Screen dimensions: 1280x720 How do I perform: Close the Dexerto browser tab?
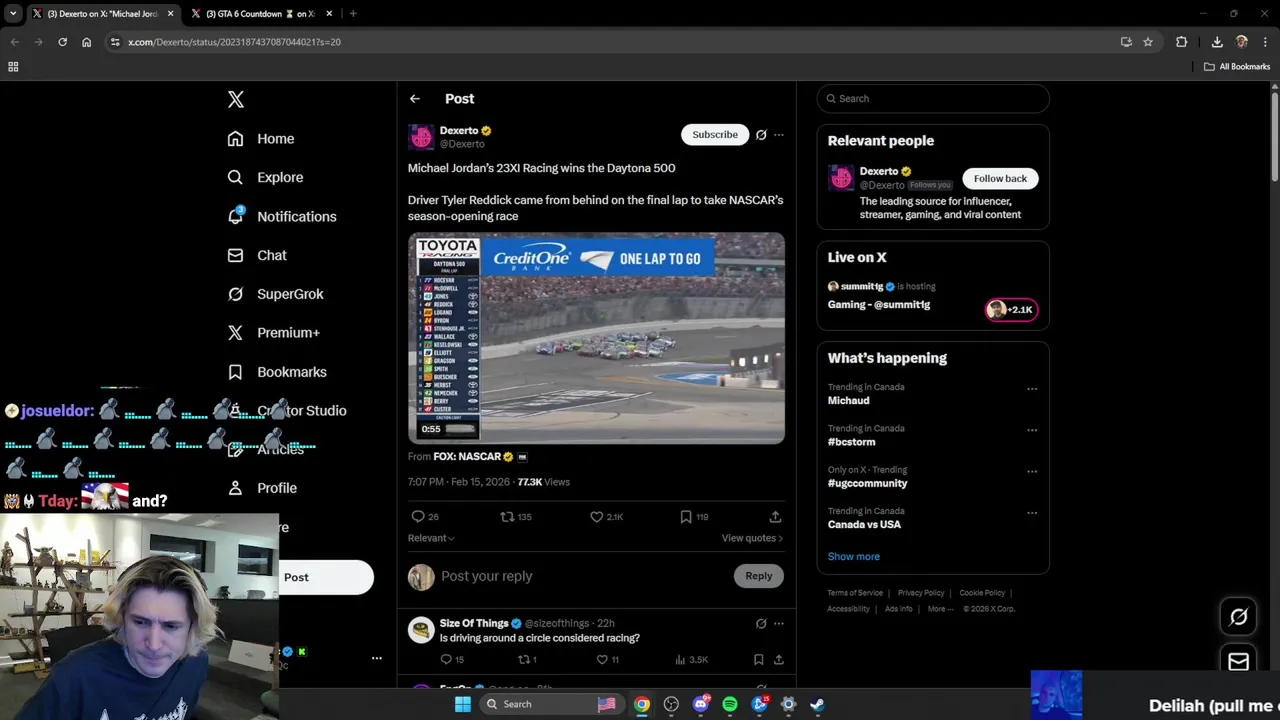pos(170,14)
